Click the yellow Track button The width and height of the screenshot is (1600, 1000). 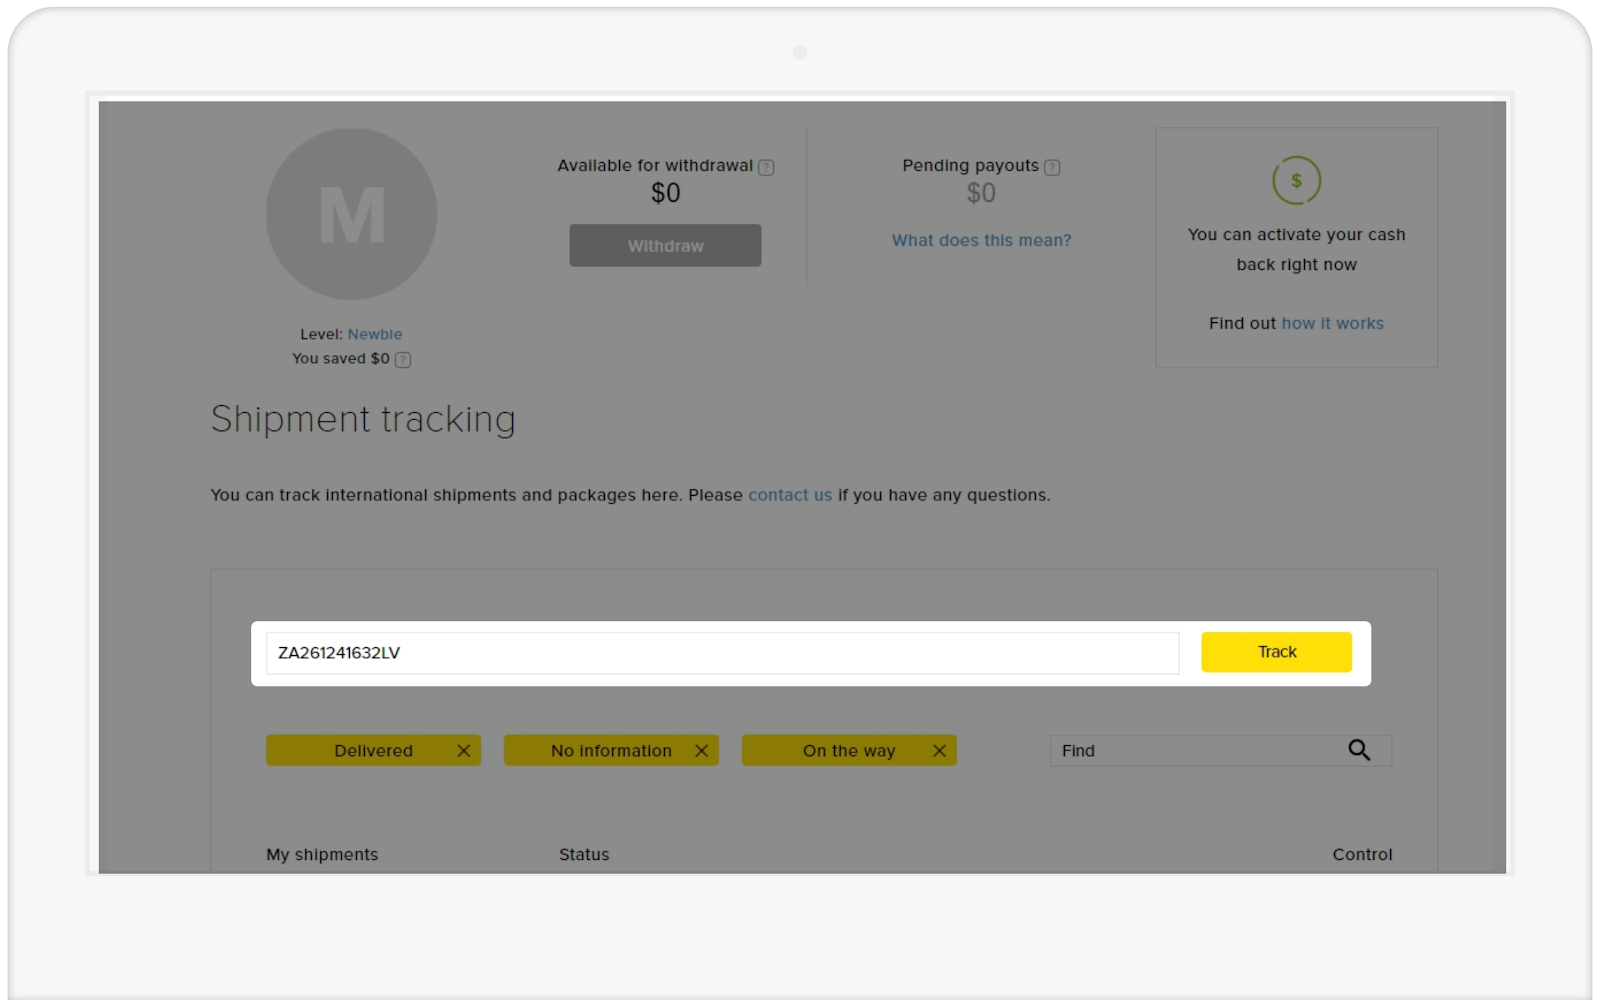point(1276,652)
